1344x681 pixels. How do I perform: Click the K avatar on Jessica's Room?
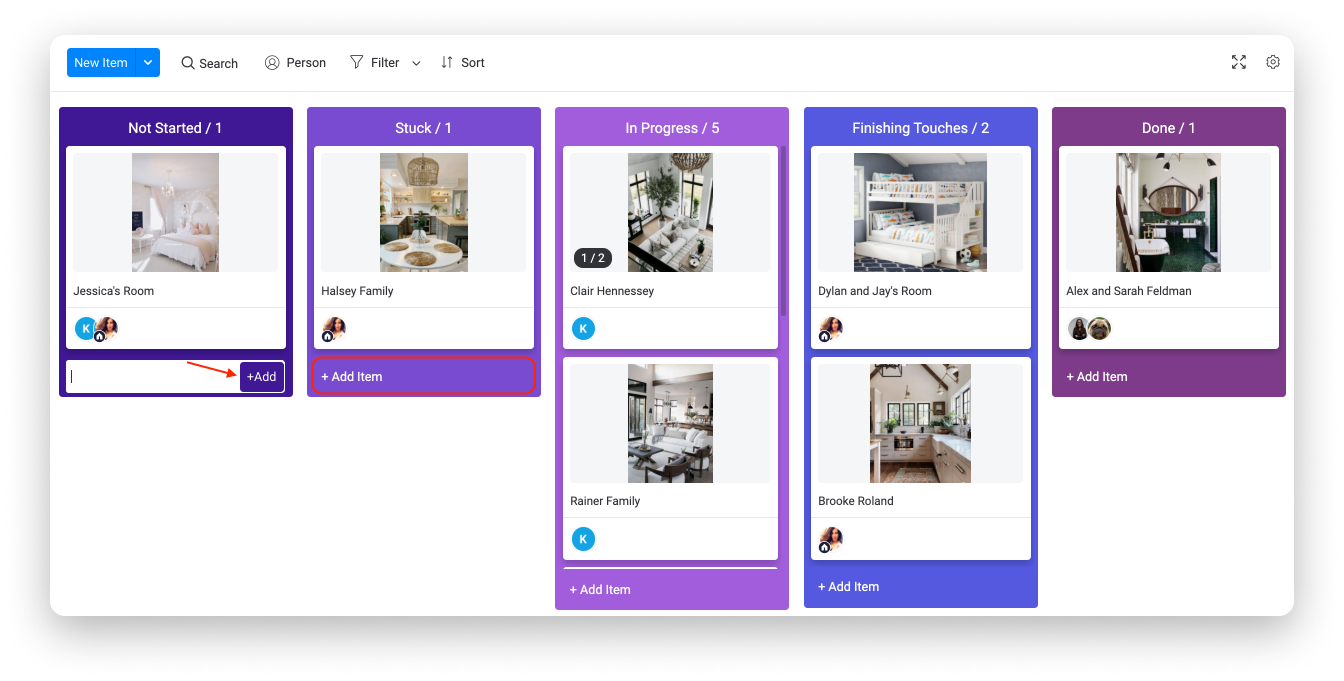(x=86, y=329)
